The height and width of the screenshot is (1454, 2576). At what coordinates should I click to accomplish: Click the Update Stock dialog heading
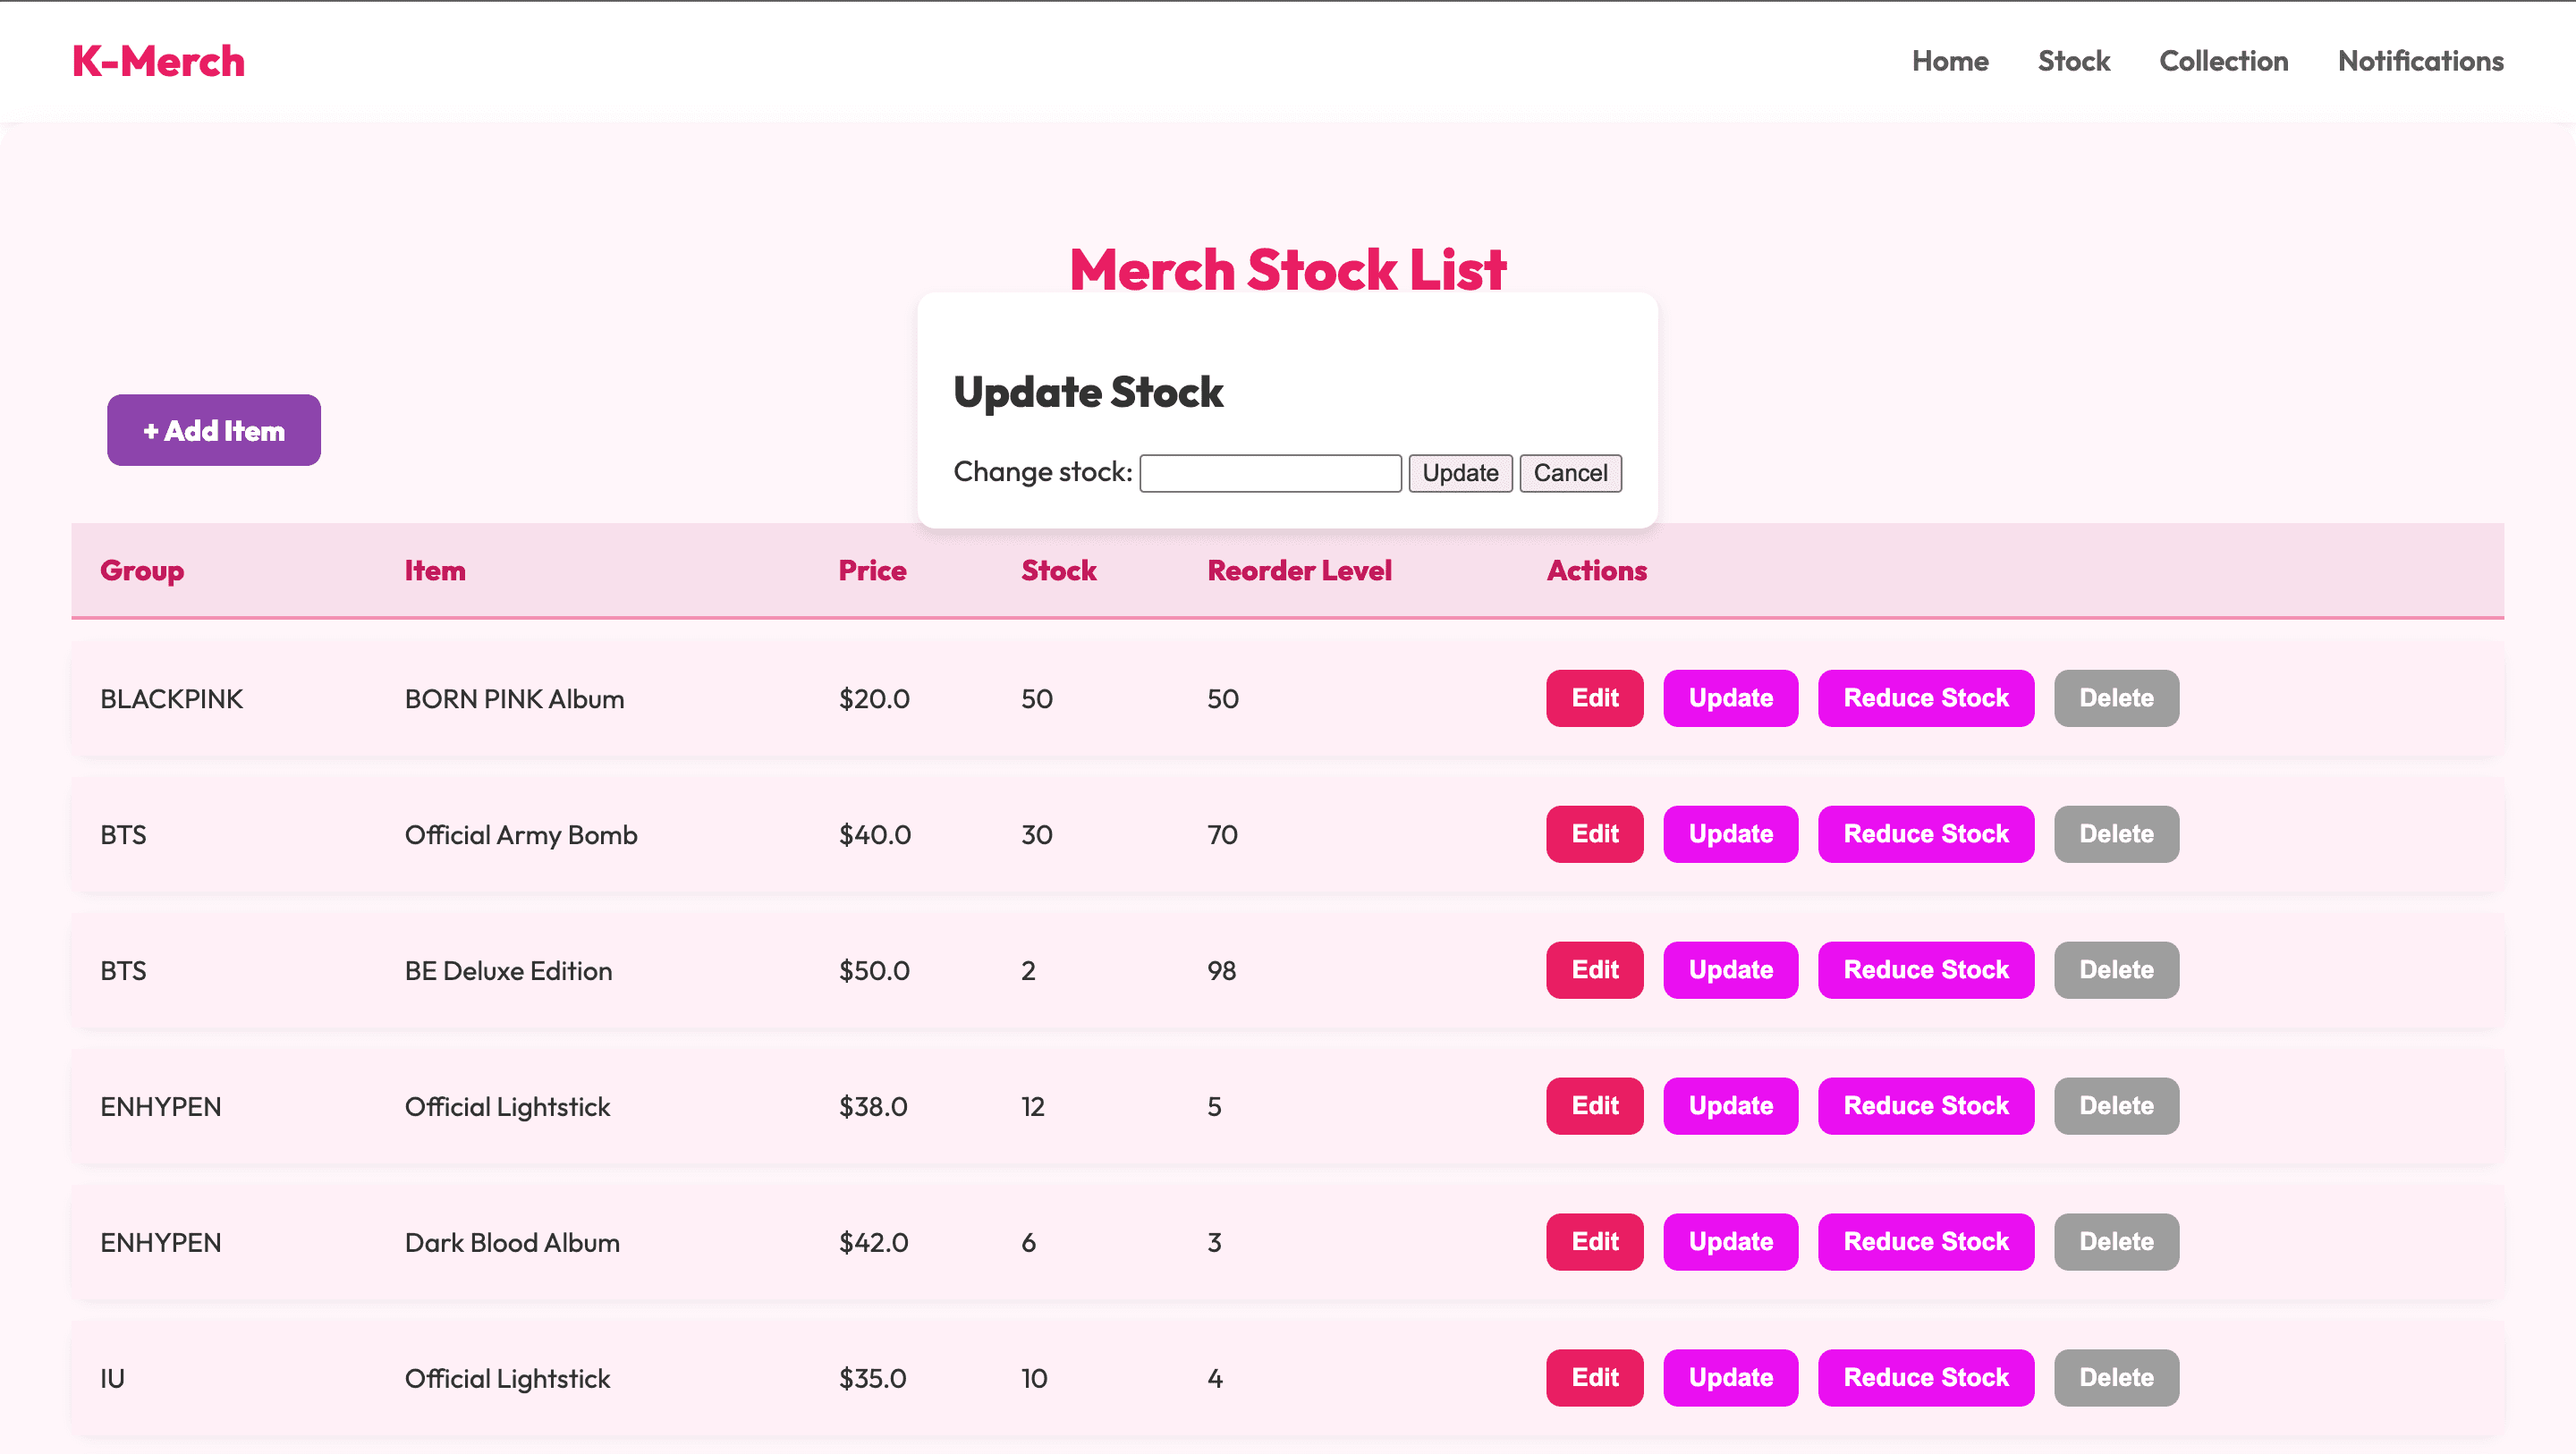[x=1088, y=392]
